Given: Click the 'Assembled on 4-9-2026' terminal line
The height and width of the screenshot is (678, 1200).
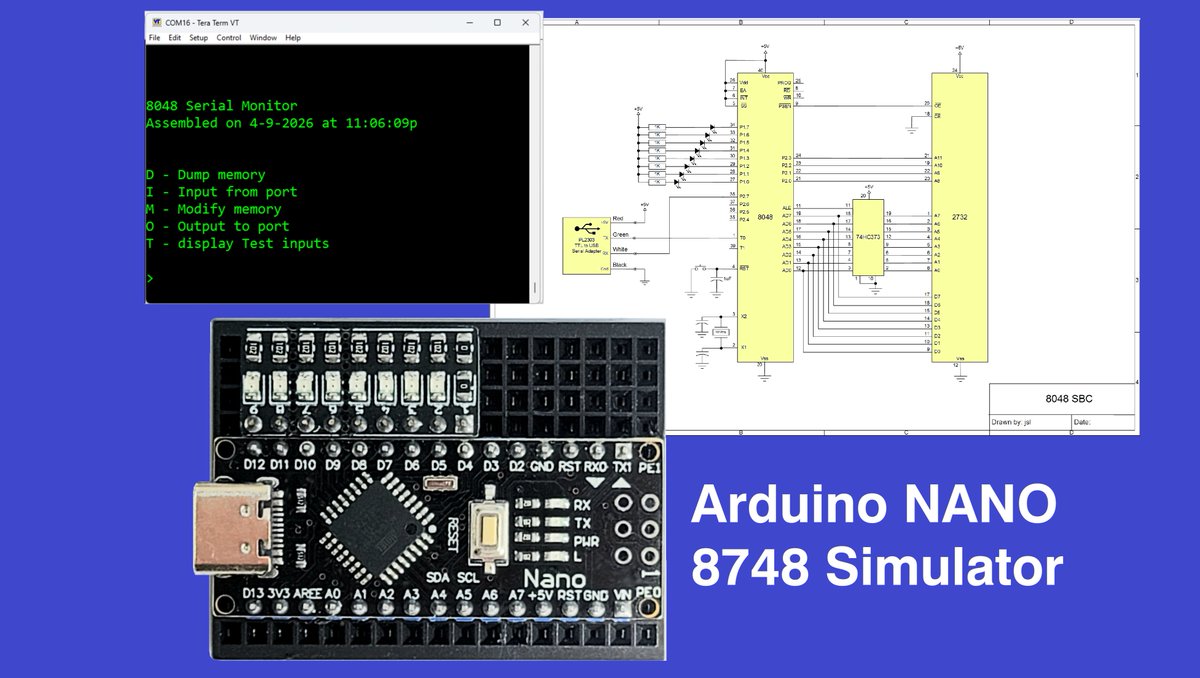Looking at the screenshot, I should pyautogui.click(x=282, y=123).
